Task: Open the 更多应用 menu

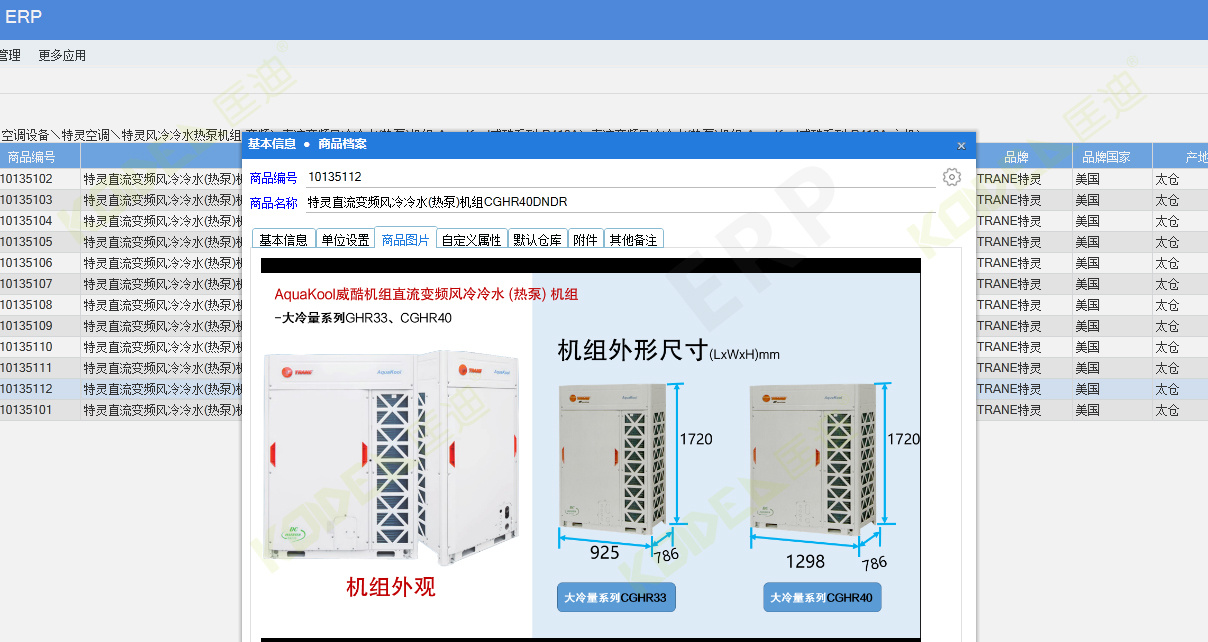Action: pos(62,56)
